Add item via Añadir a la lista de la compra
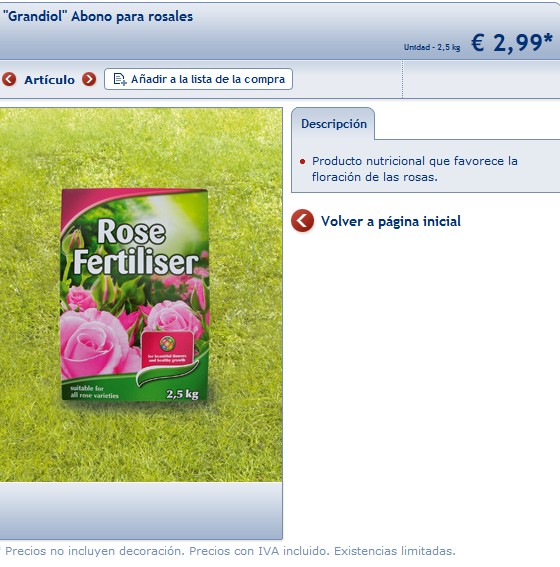The width and height of the screenshot is (560, 567). (x=198, y=79)
